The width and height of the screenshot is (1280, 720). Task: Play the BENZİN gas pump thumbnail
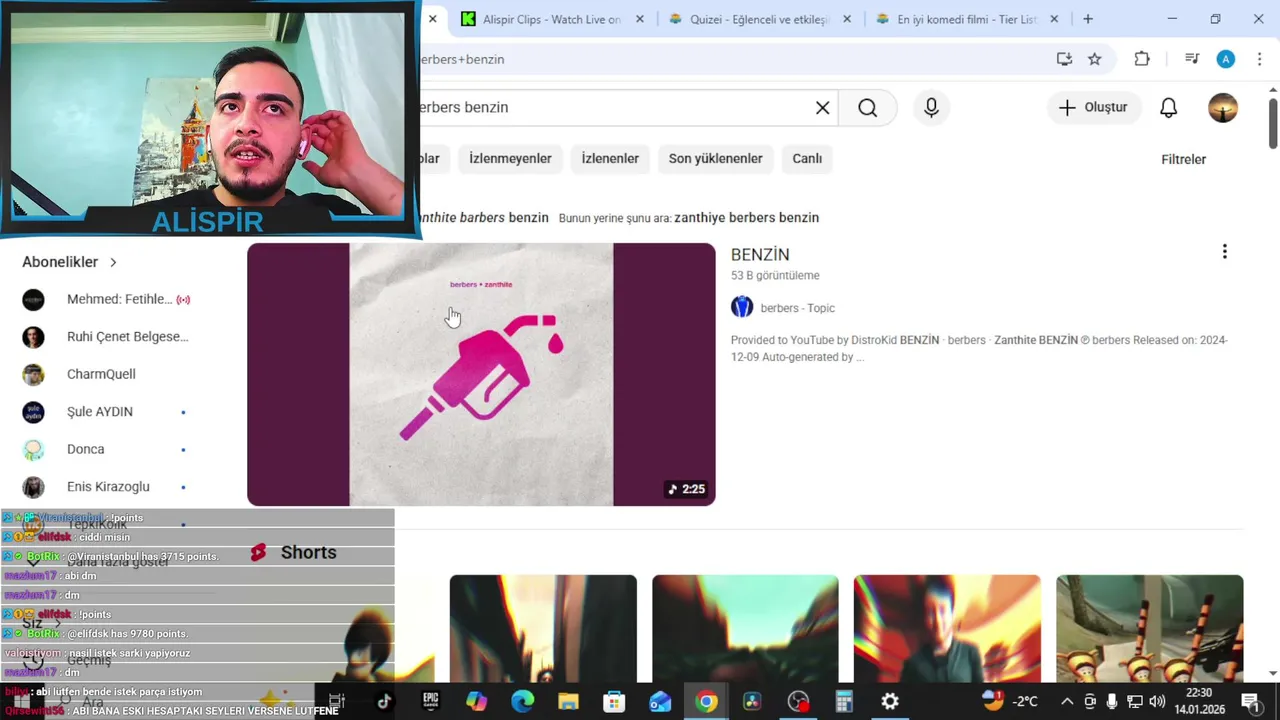click(x=481, y=374)
